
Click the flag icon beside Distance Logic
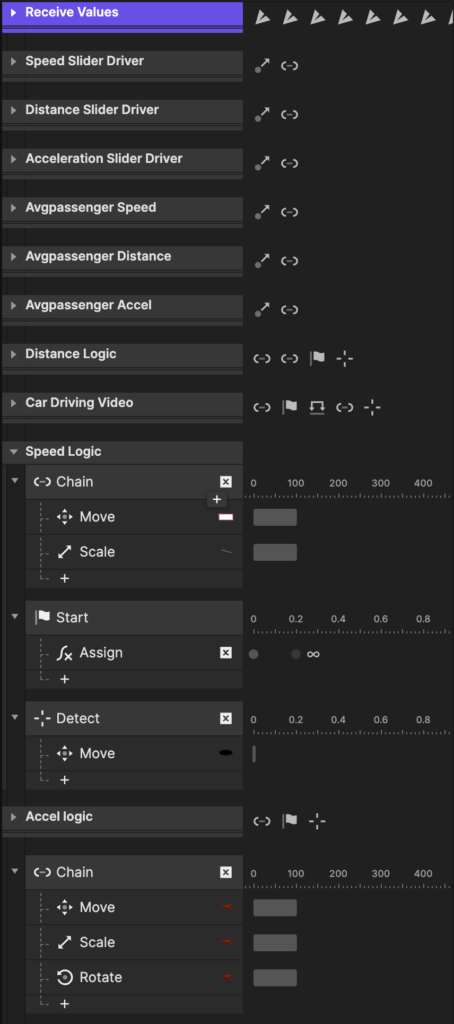317,359
